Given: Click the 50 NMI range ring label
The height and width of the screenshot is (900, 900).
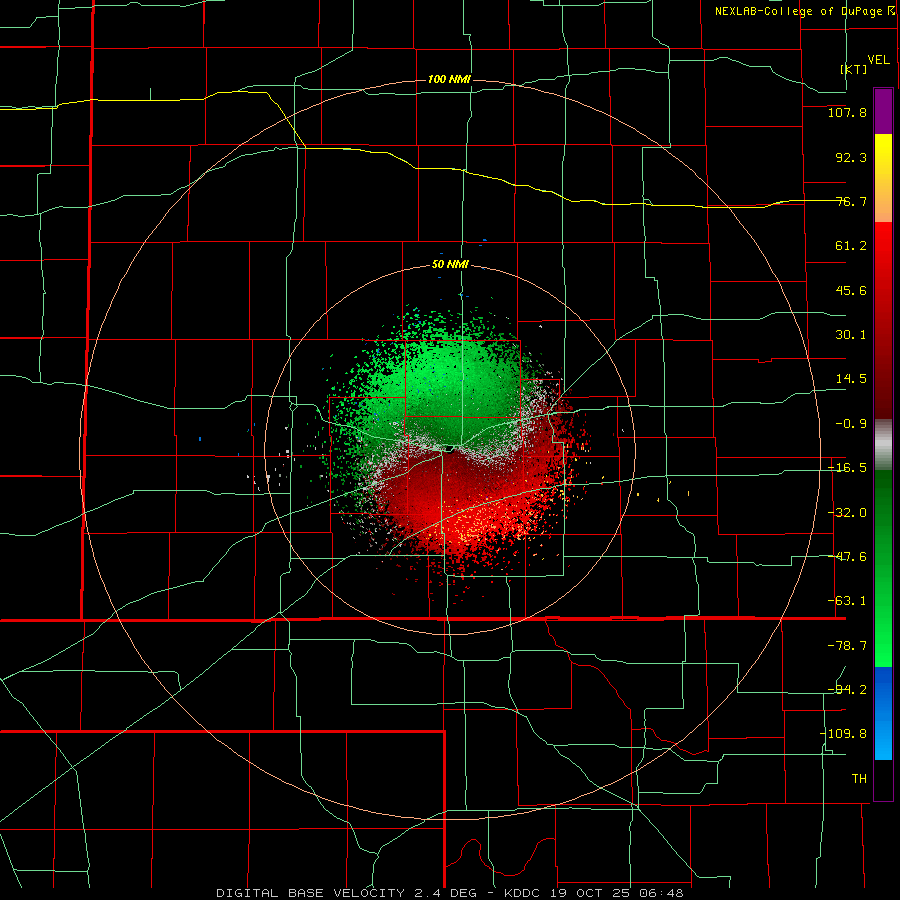Looking at the screenshot, I should click(x=450, y=265).
